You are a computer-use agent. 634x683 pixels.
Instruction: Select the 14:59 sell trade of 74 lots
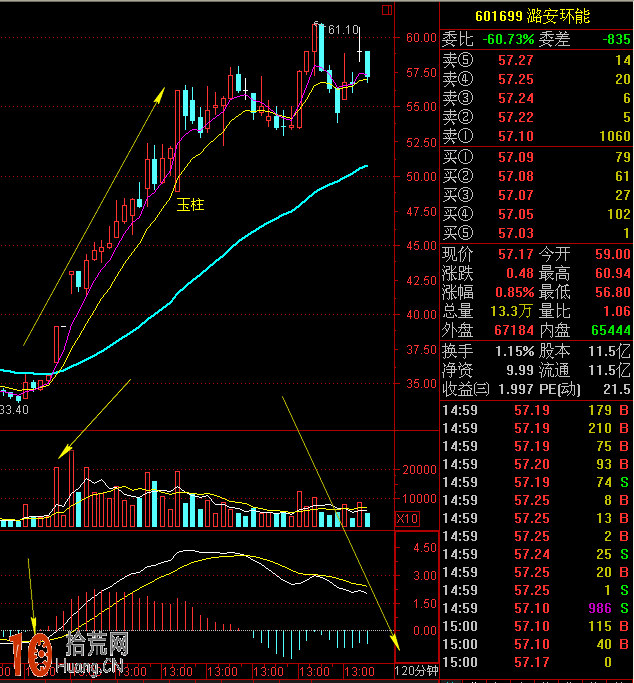tap(536, 482)
